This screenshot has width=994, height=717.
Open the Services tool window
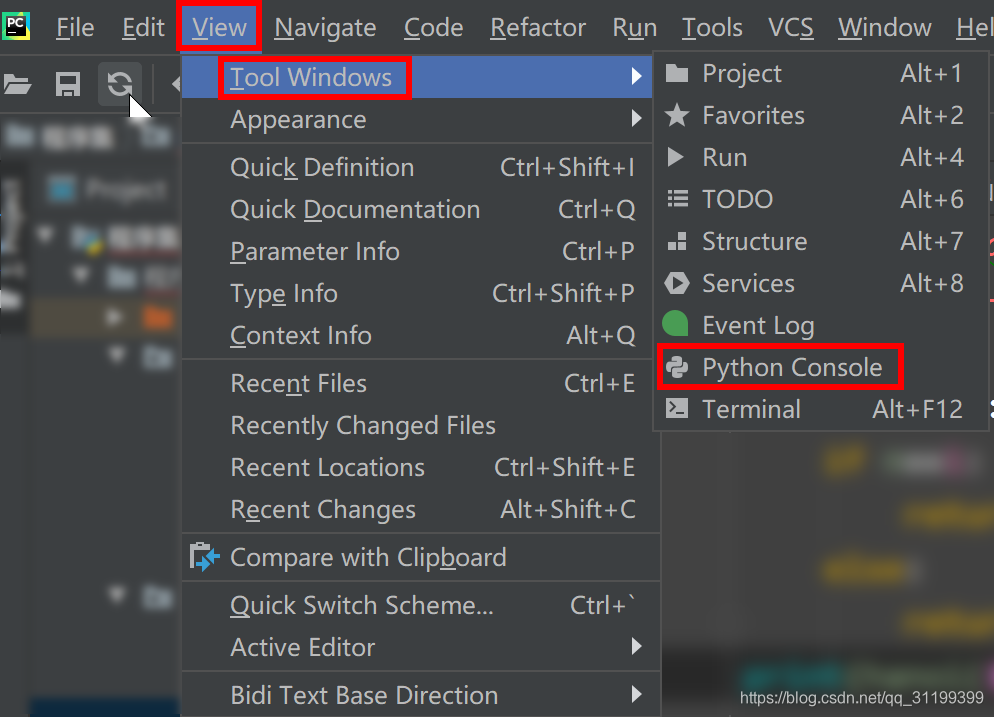click(x=746, y=283)
